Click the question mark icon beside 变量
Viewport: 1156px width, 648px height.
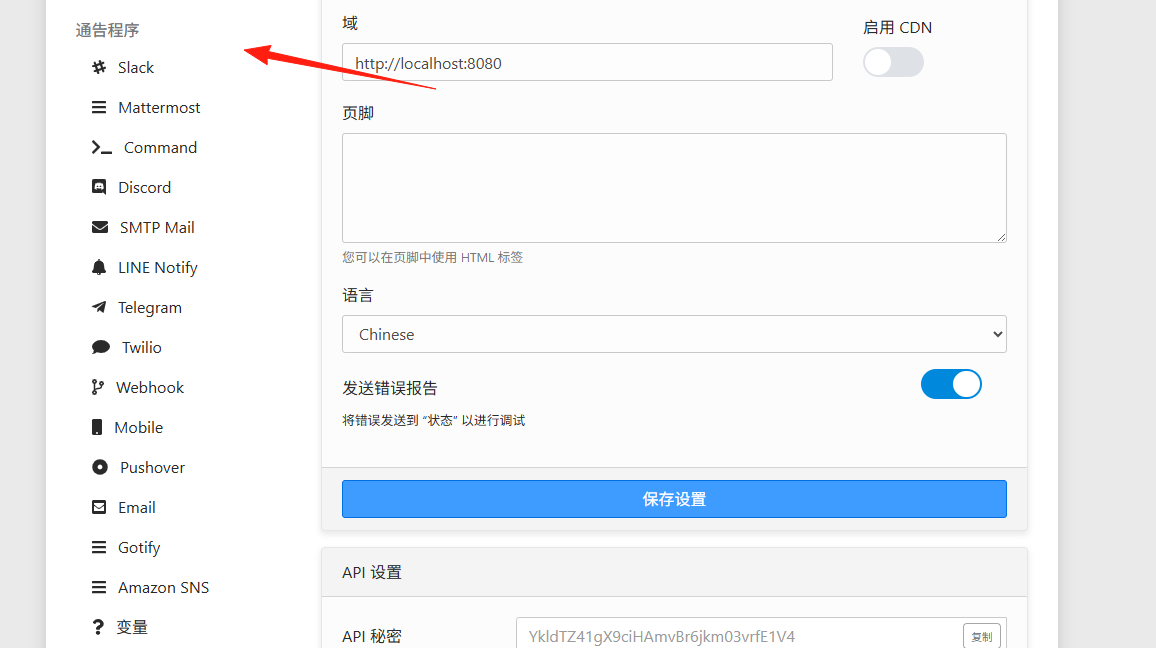click(97, 627)
